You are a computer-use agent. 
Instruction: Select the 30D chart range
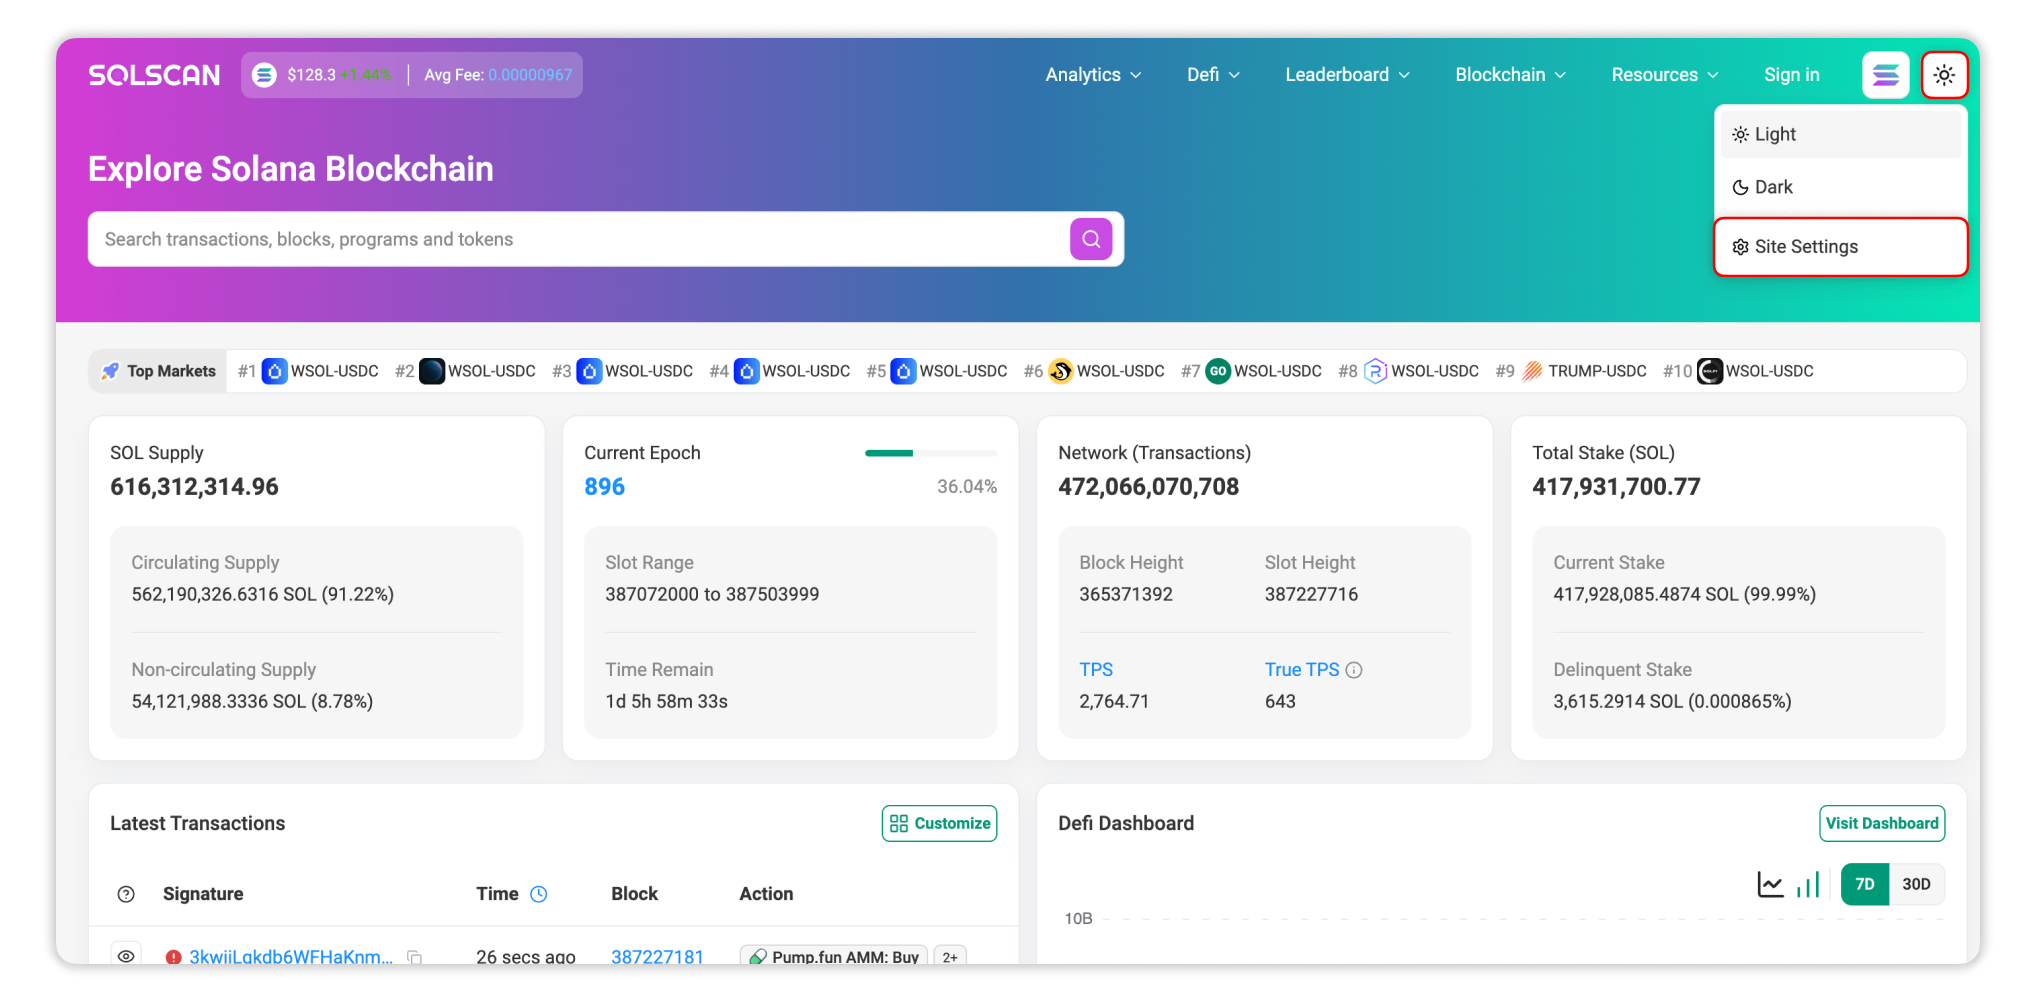click(1915, 884)
